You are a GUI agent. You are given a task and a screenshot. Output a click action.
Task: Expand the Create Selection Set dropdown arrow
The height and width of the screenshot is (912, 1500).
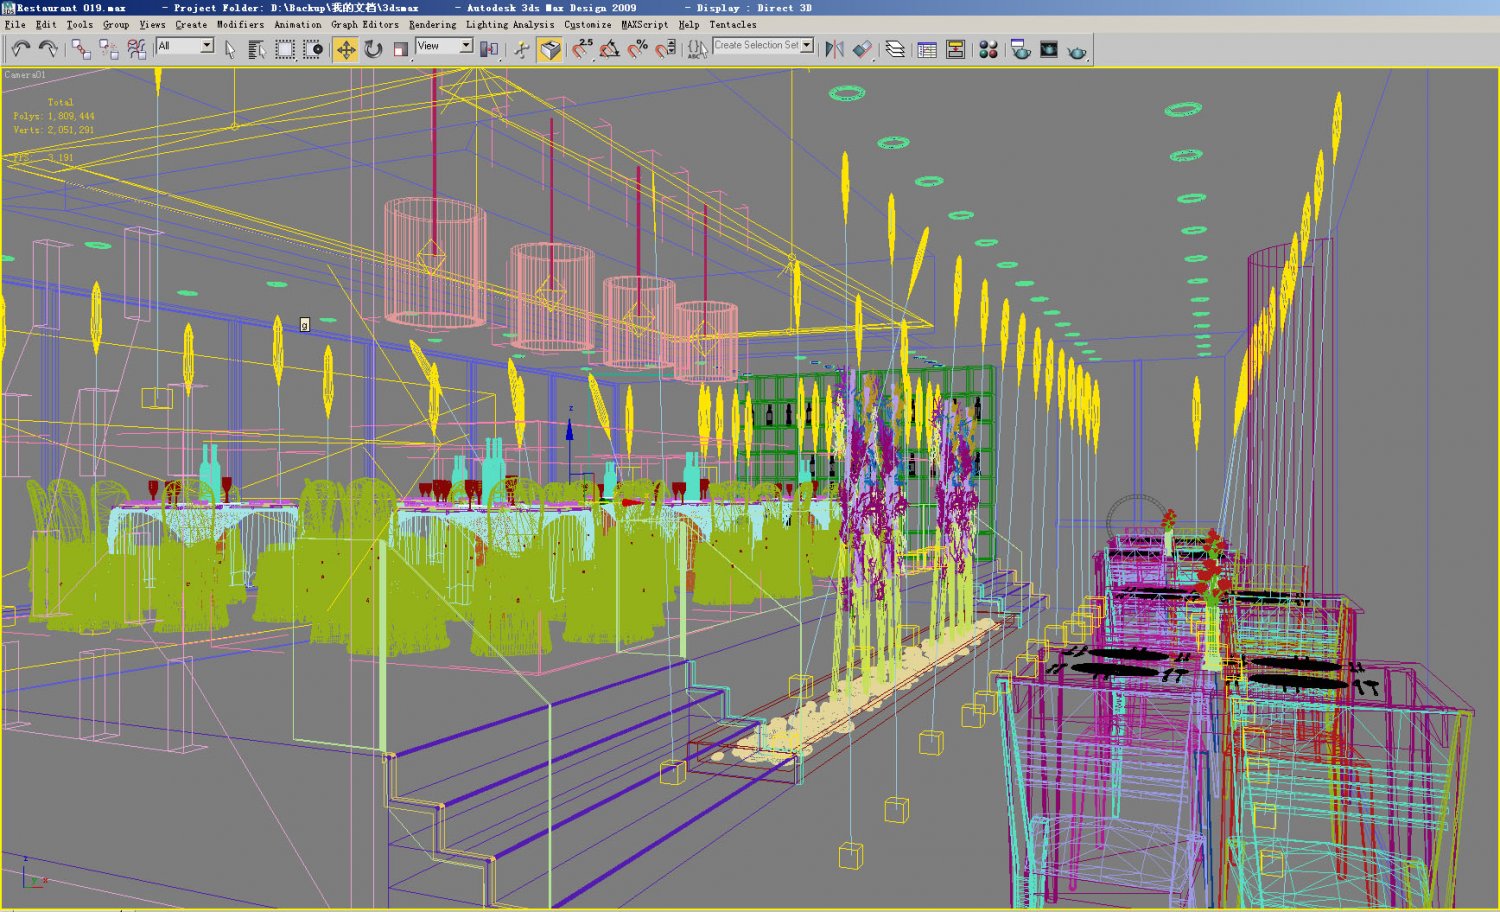coord(807,45)
